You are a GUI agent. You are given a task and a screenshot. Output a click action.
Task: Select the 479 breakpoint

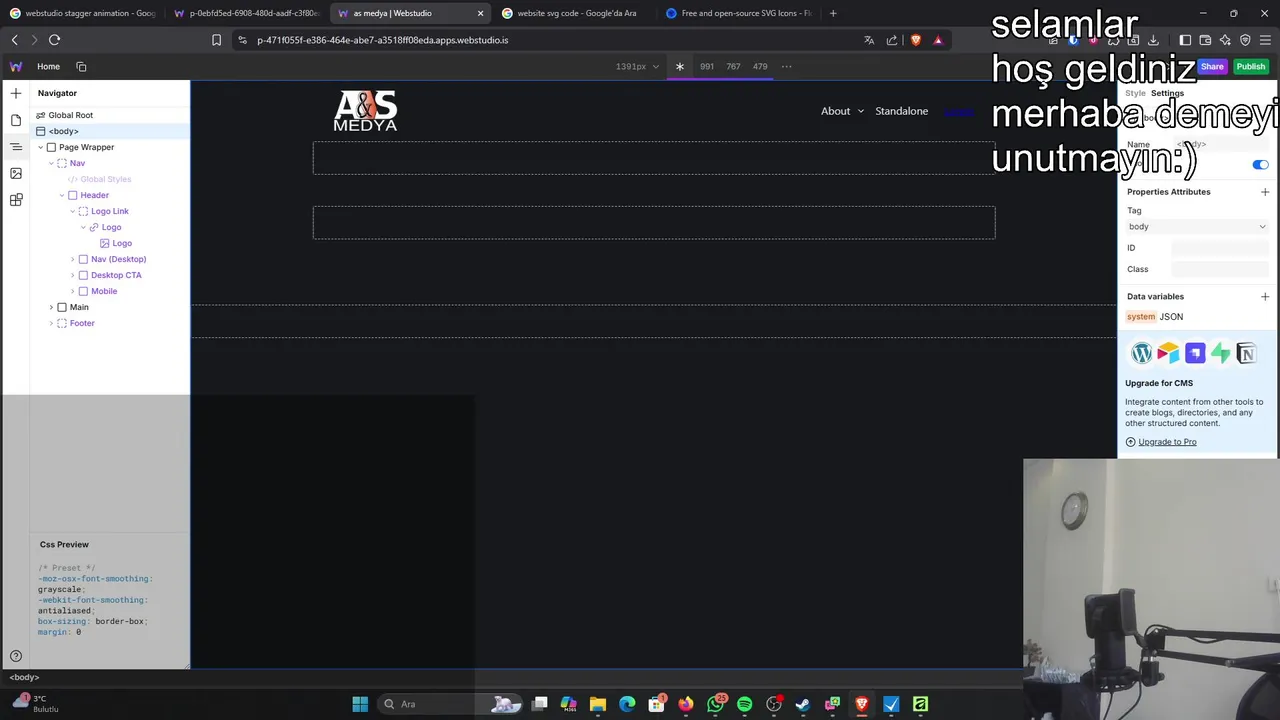pos(760,66)
